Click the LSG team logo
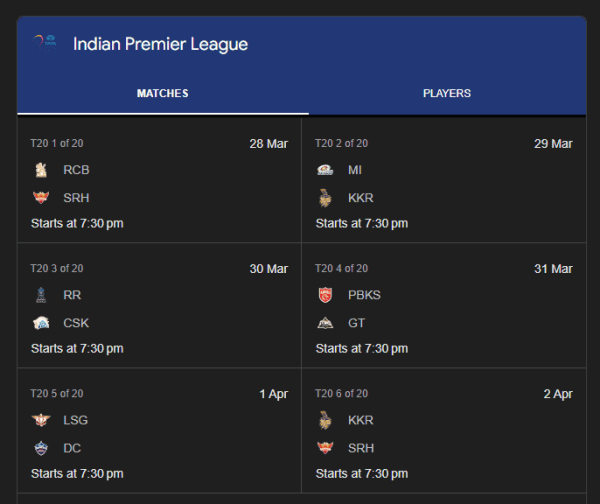600x504 pixels. click(41, 420)
